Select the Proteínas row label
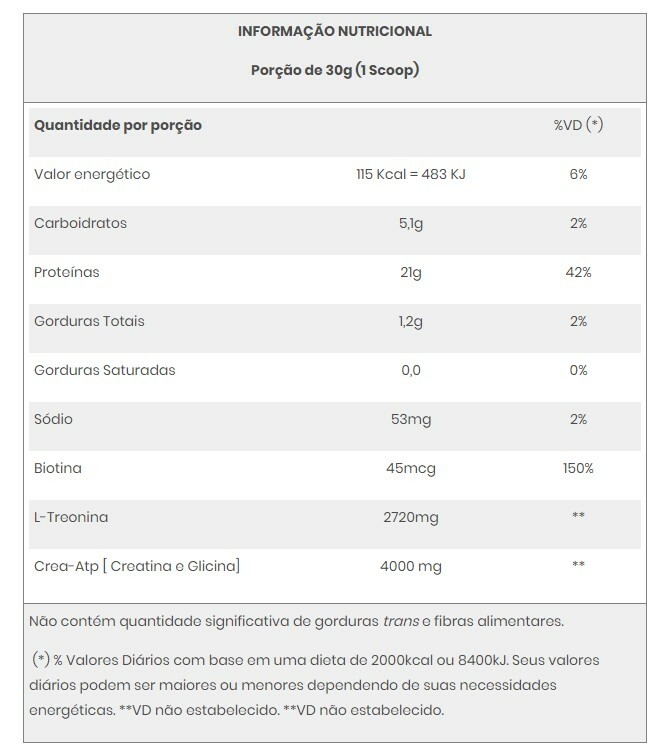Image resolution: width=651 pixels, height=747 pixels. coord(67,272)
